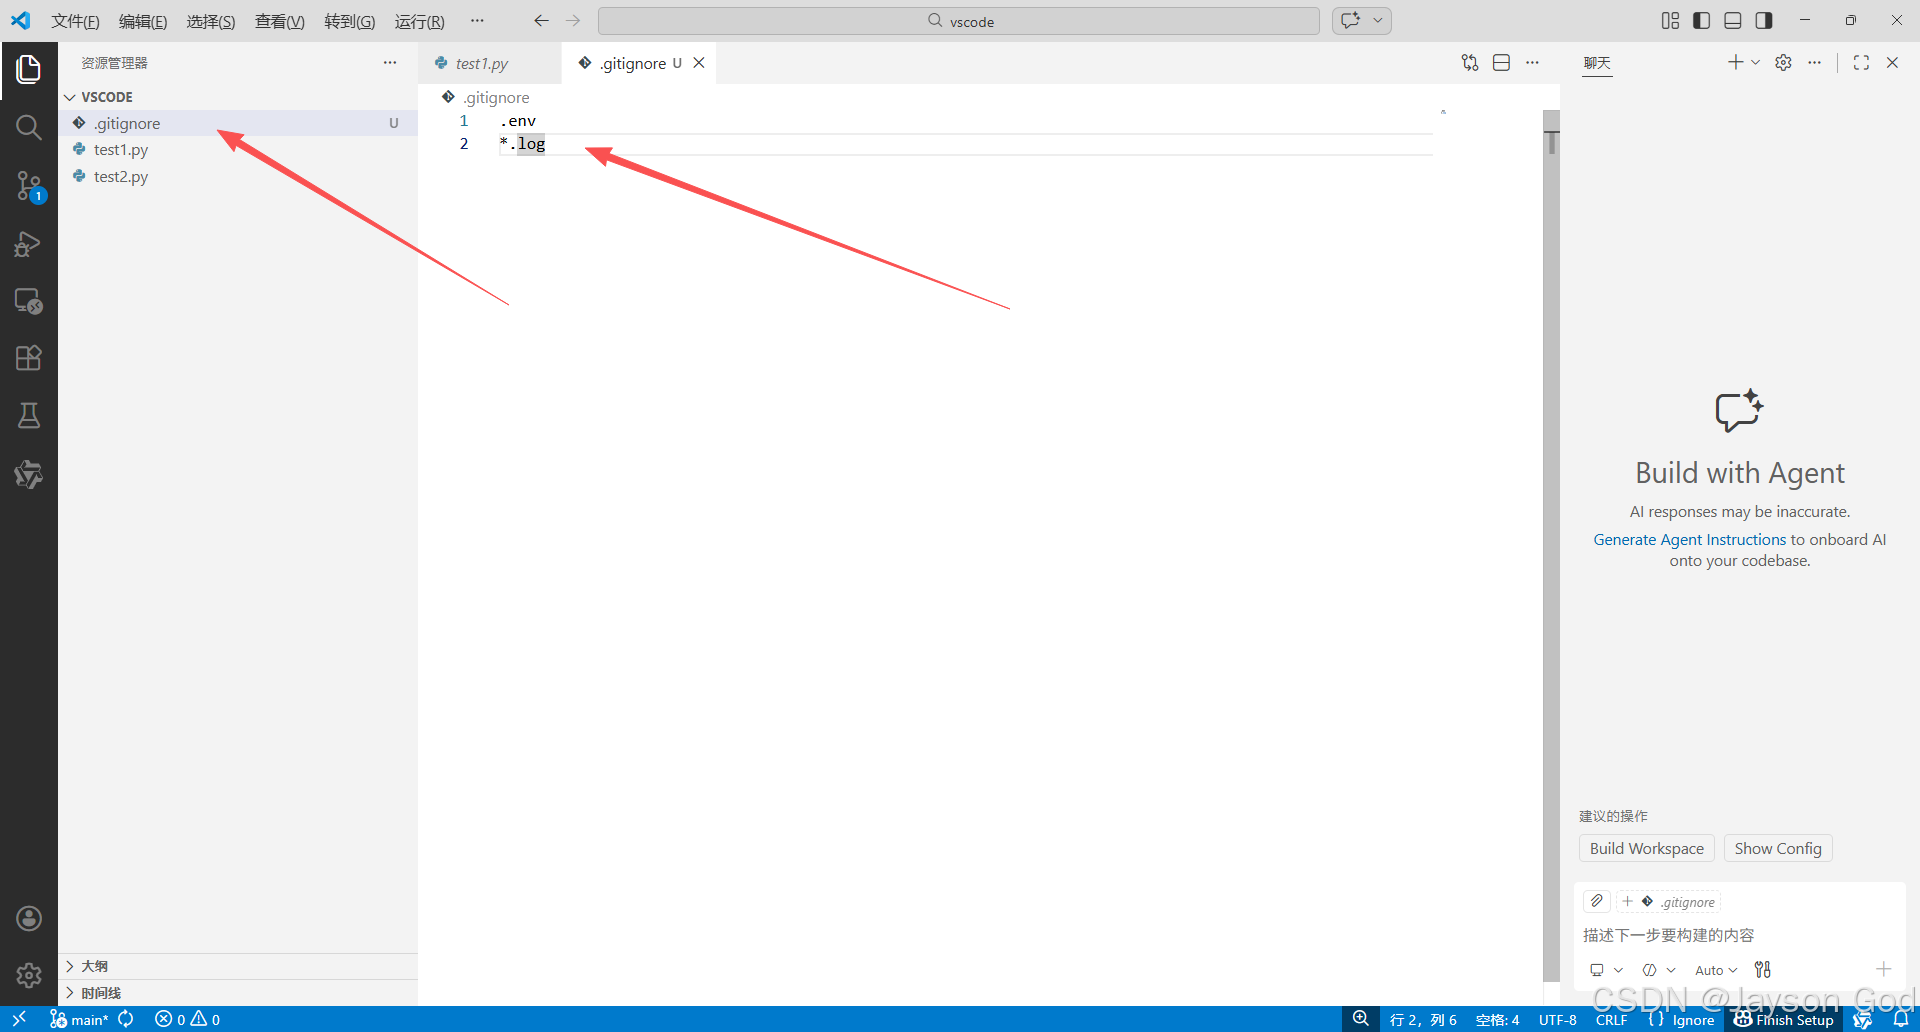Open new chat dropdown arrow beside plus
The width and height of the screenshot is (1920, 1032).
1755,63
